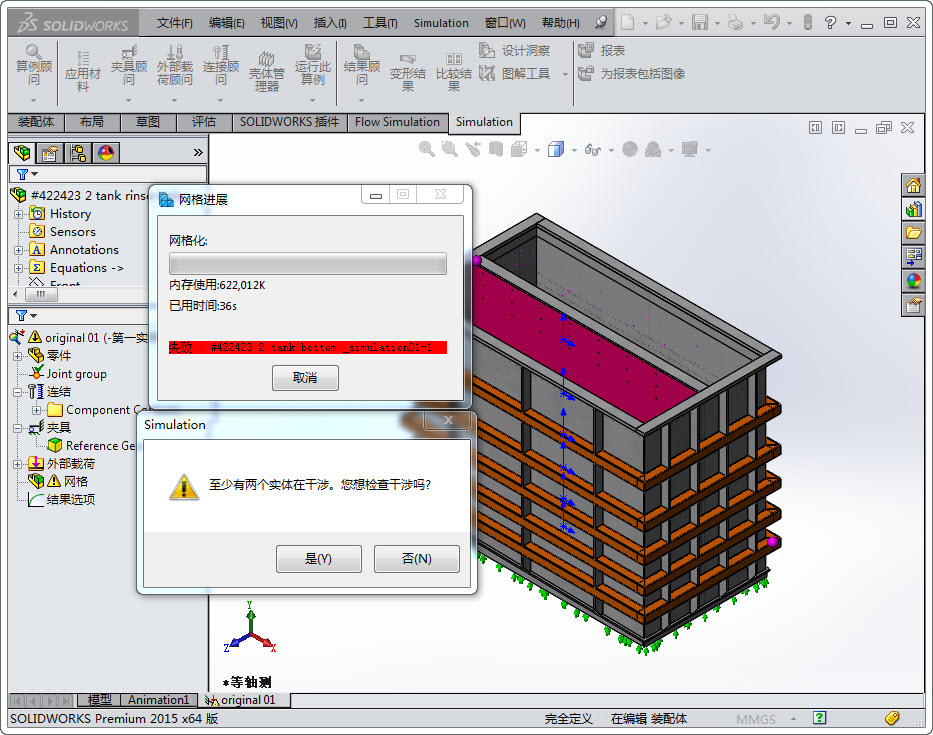This screenshot has height=735, width=933.
Task: Collapse the 连结 connections node
Action: pos(18,392)
